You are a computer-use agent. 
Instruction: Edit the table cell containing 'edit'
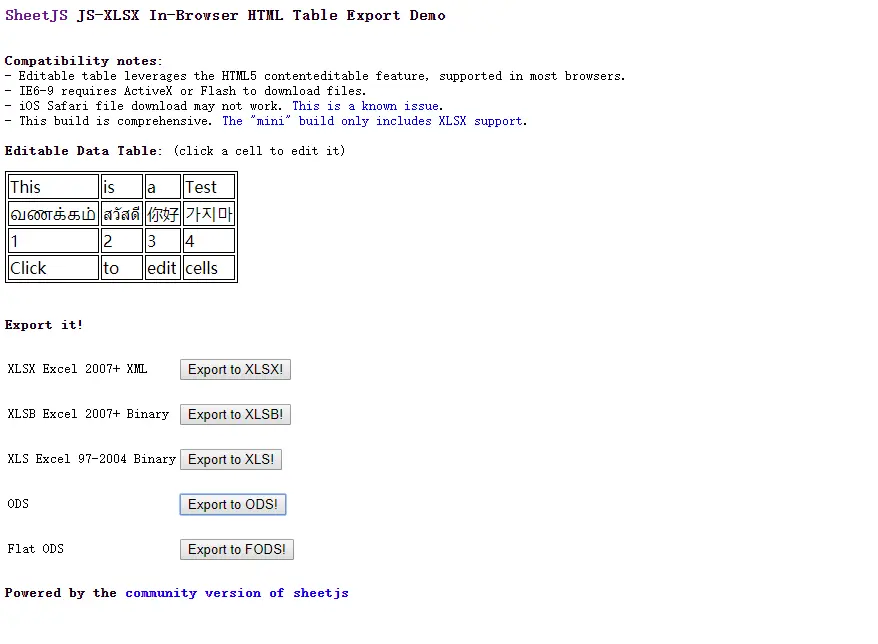[x=162, y=268]
